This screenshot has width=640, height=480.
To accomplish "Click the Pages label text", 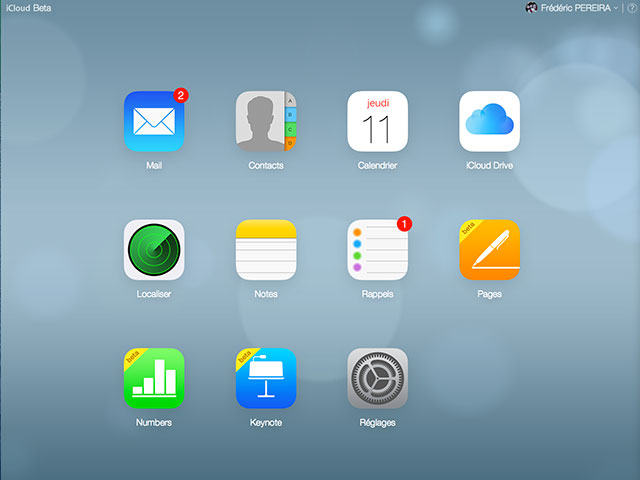I will pyautogui.click(x=489, y=294).
